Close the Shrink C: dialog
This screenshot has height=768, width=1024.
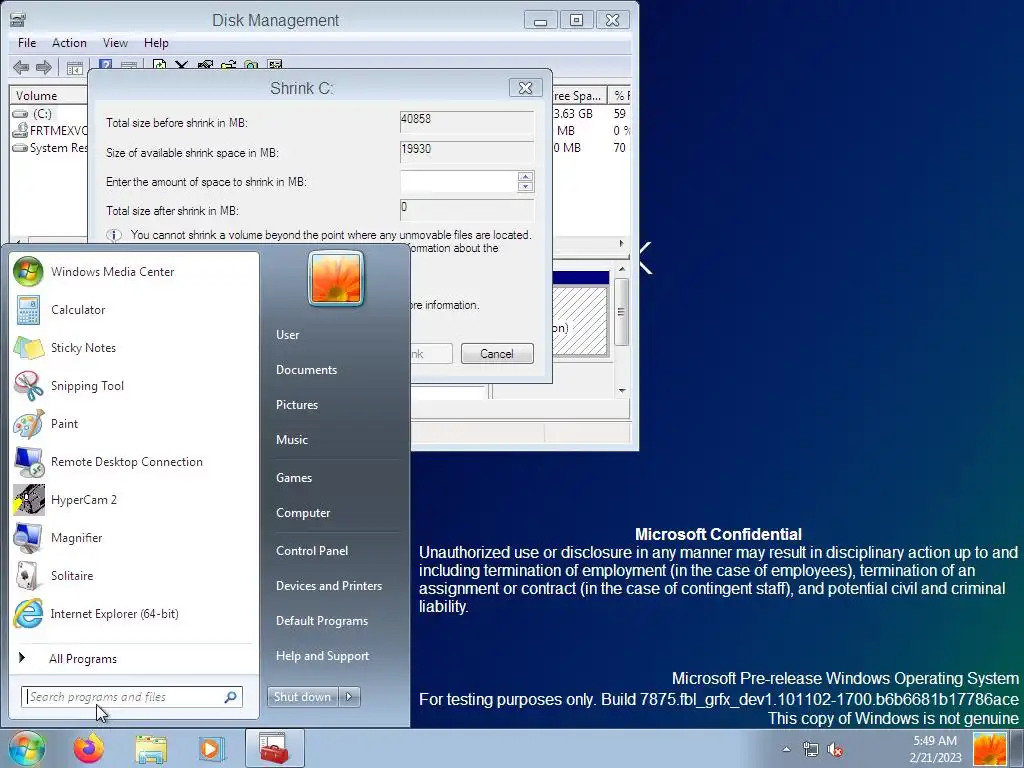tap(526, 88)
